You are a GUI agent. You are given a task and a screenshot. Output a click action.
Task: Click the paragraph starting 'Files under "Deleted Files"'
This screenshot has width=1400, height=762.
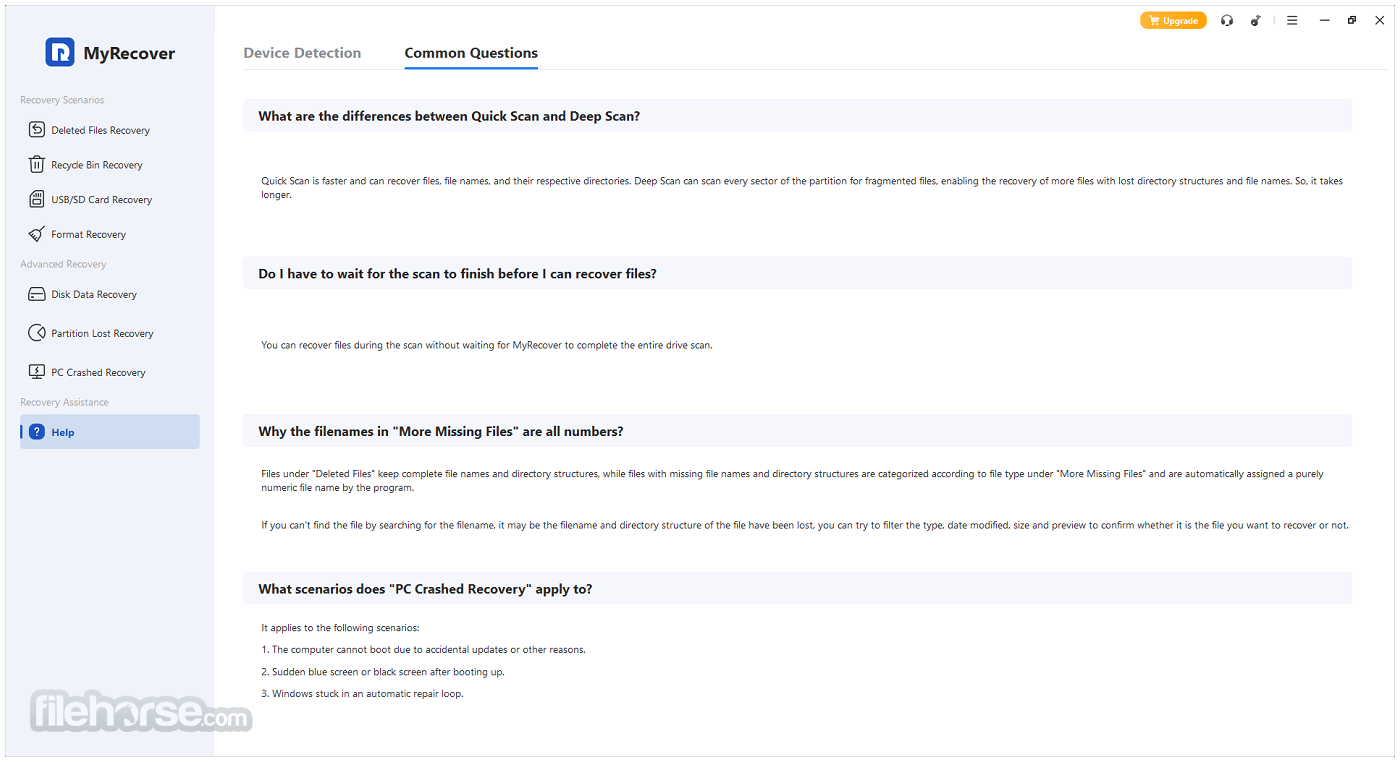tap(792, 481)
